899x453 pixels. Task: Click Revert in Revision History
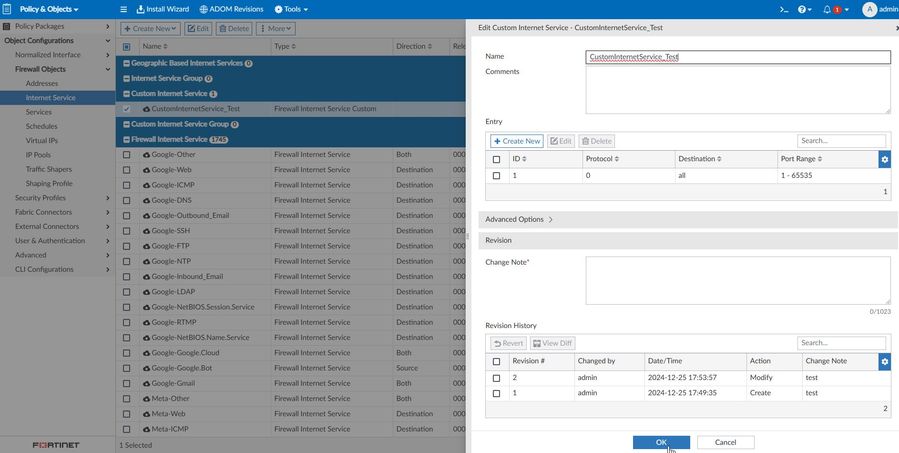(508, 343)
